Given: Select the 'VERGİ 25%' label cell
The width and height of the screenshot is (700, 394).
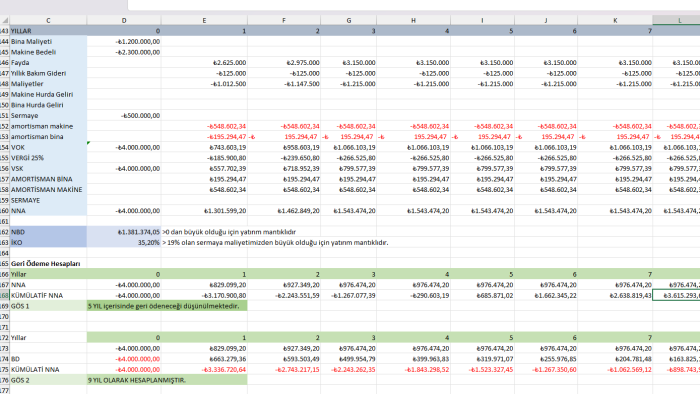Looking at the screenshot, I should (48, 158).
